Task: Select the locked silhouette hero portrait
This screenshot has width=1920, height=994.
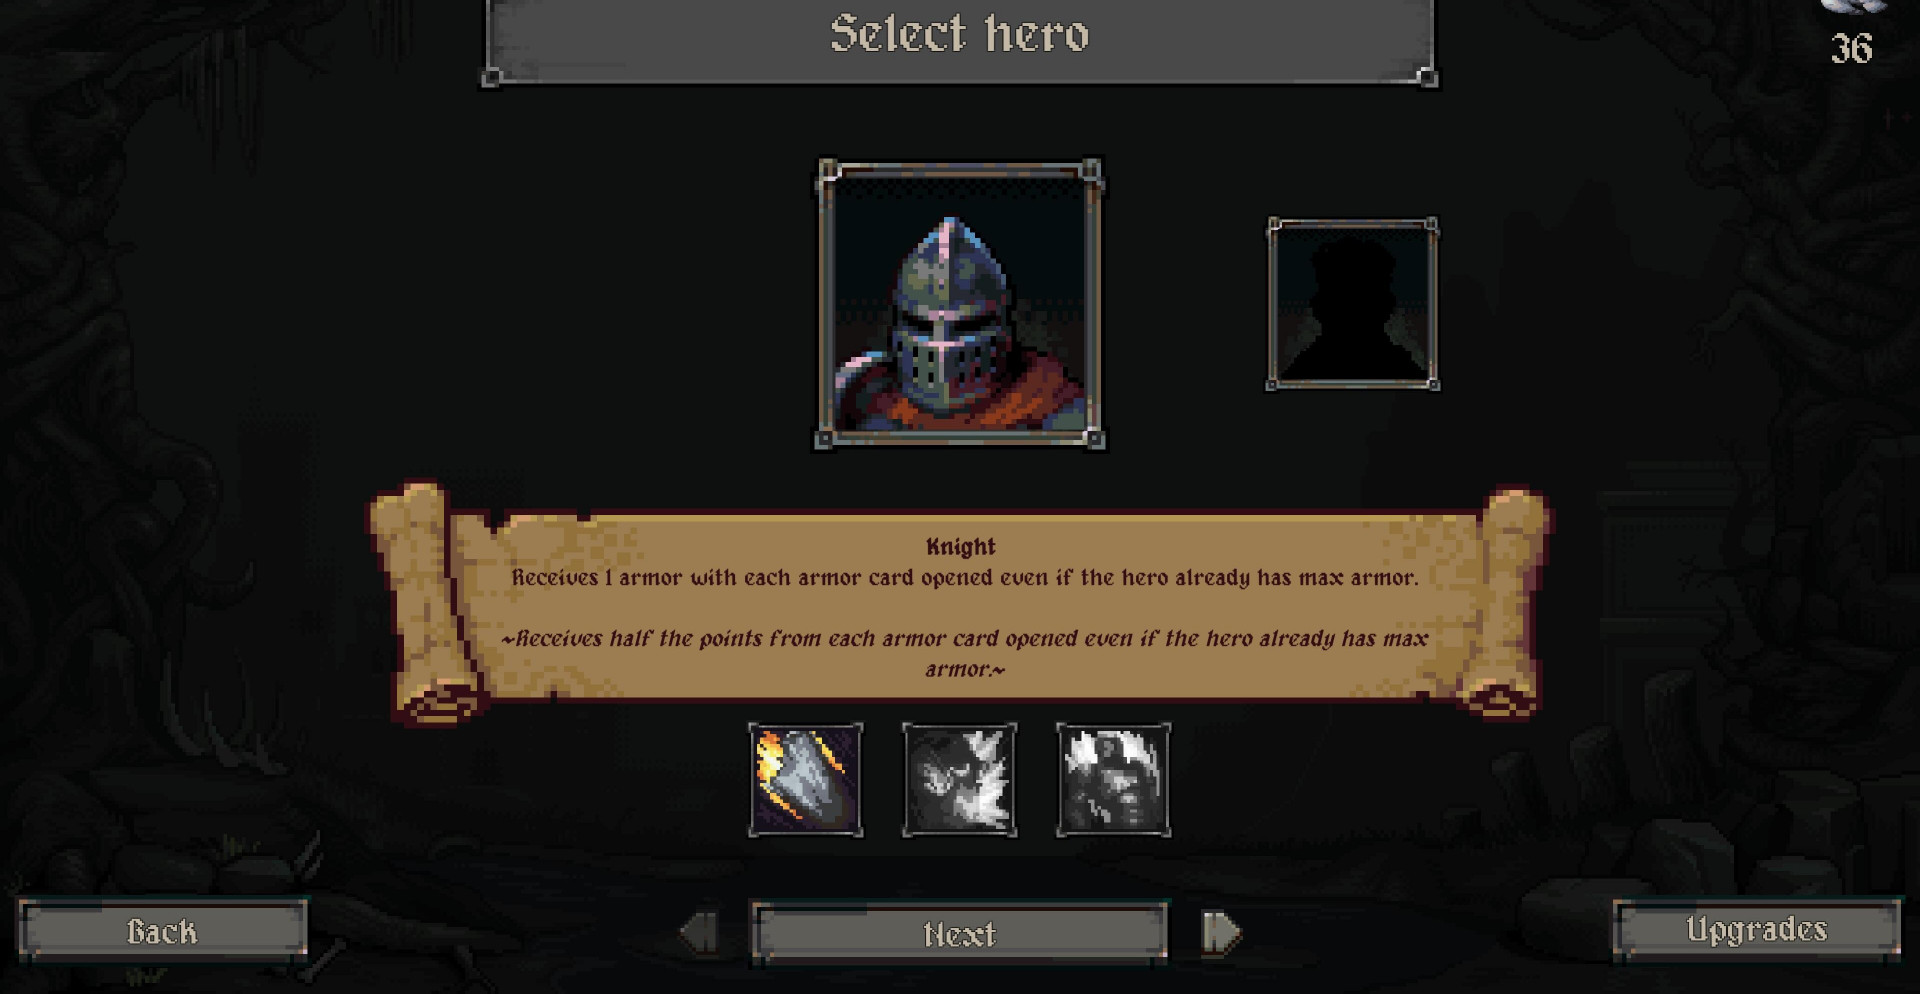Action: pos(1353,304)
